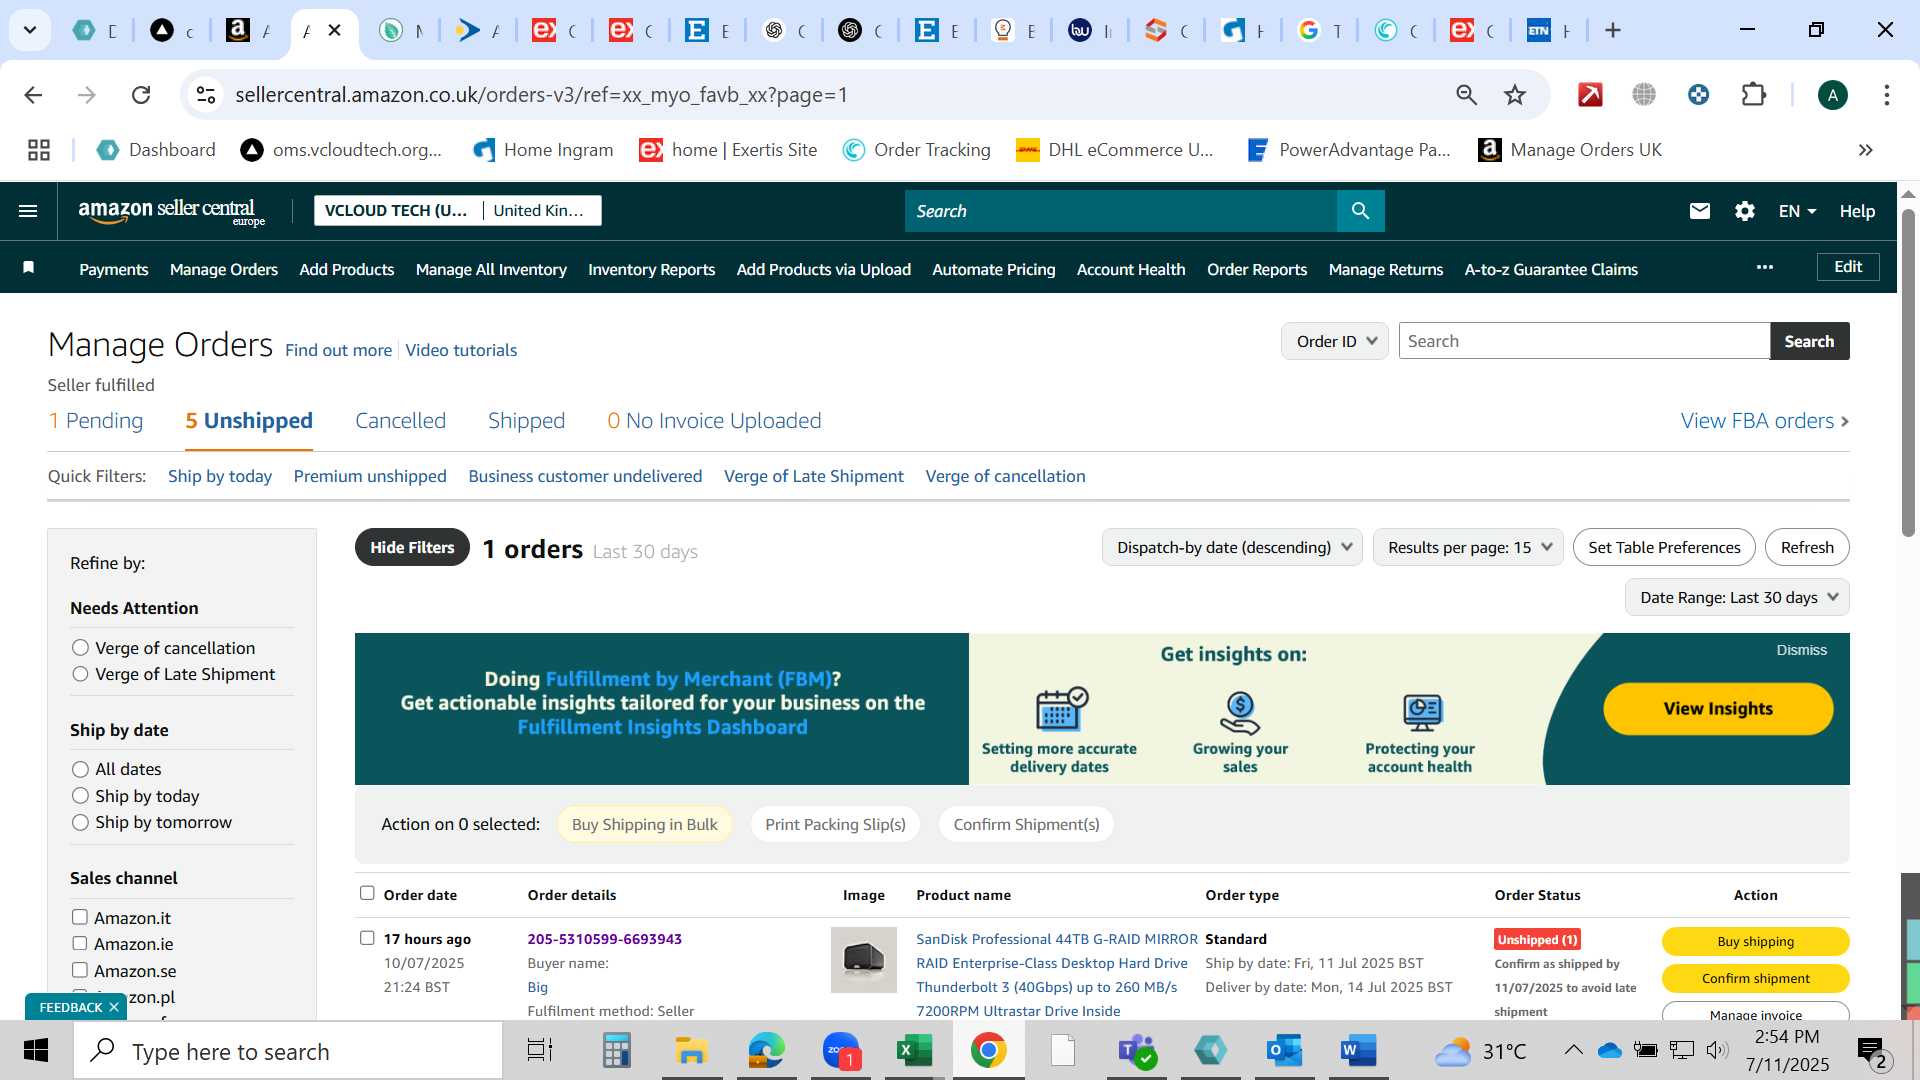Open the SanDisk product thumbnail image
The height and width of the screenshot is (1080, 1920).
coord(863,960)
